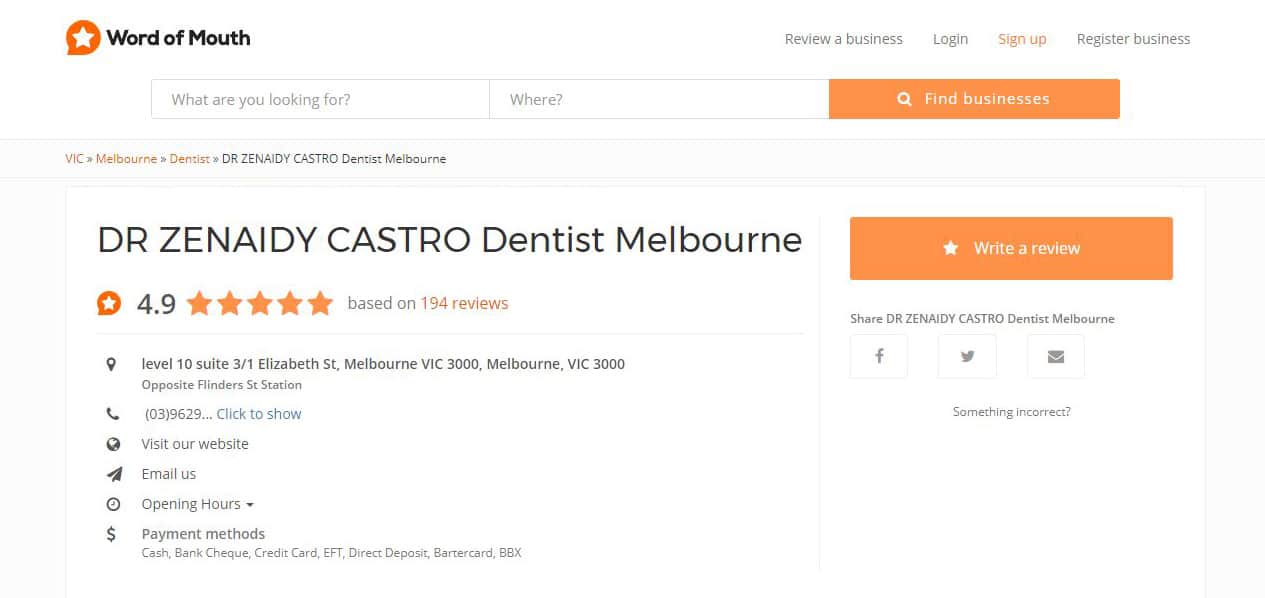Click the Find businesses button
This screenshot has height=598, width=1265.
click(974, 99)
